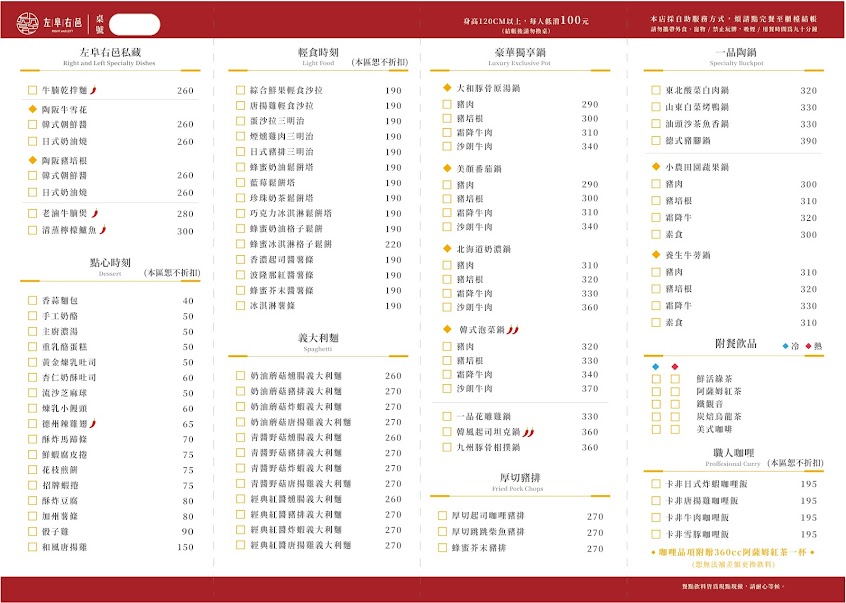Select 霜降牛肉 under 北海道奶濃鍋
This screenshot has height=603, width=846.
pos(447,293)
